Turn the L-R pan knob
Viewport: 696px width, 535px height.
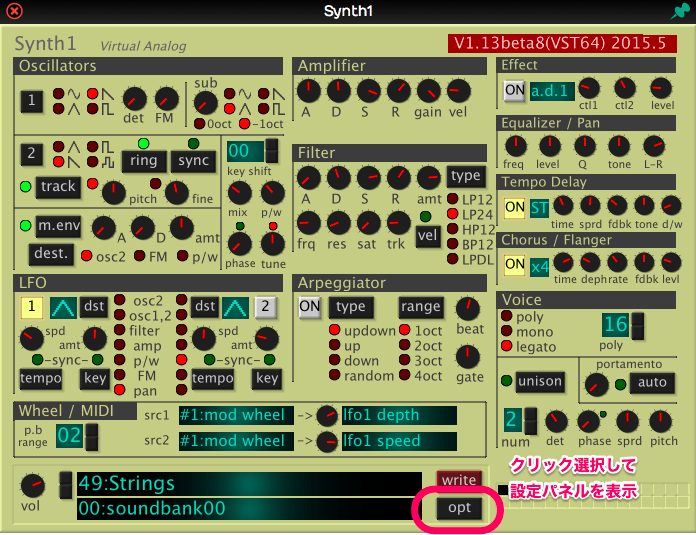tap(654, 147)
